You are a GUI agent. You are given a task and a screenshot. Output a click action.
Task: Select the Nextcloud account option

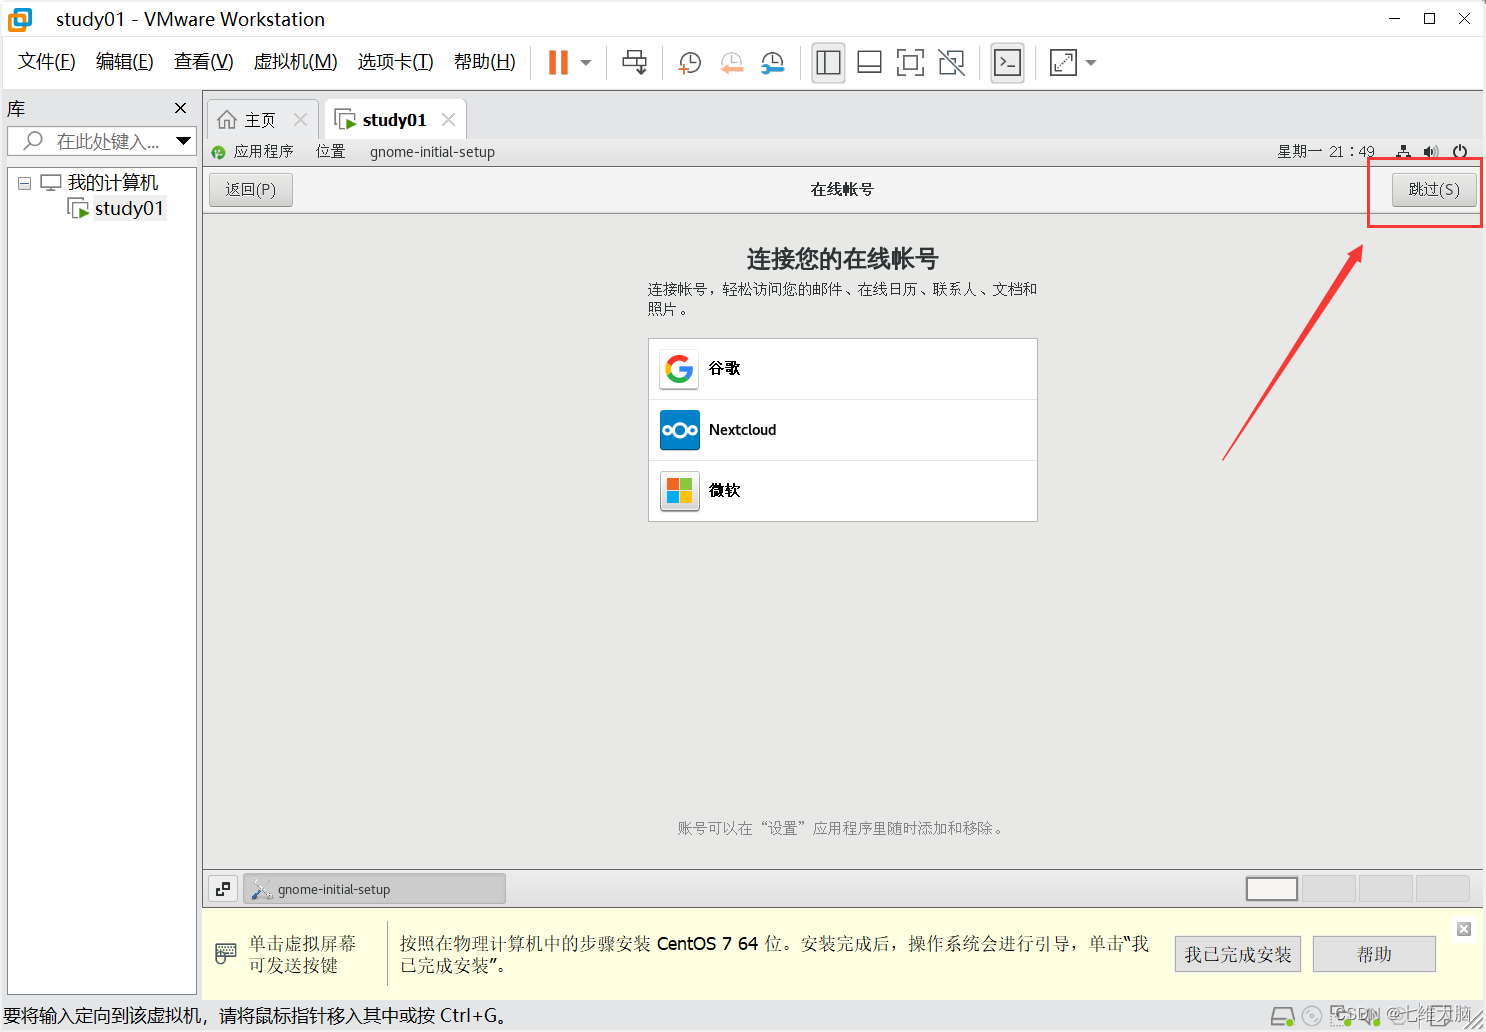pyautogui.click(x=843, y=430)
